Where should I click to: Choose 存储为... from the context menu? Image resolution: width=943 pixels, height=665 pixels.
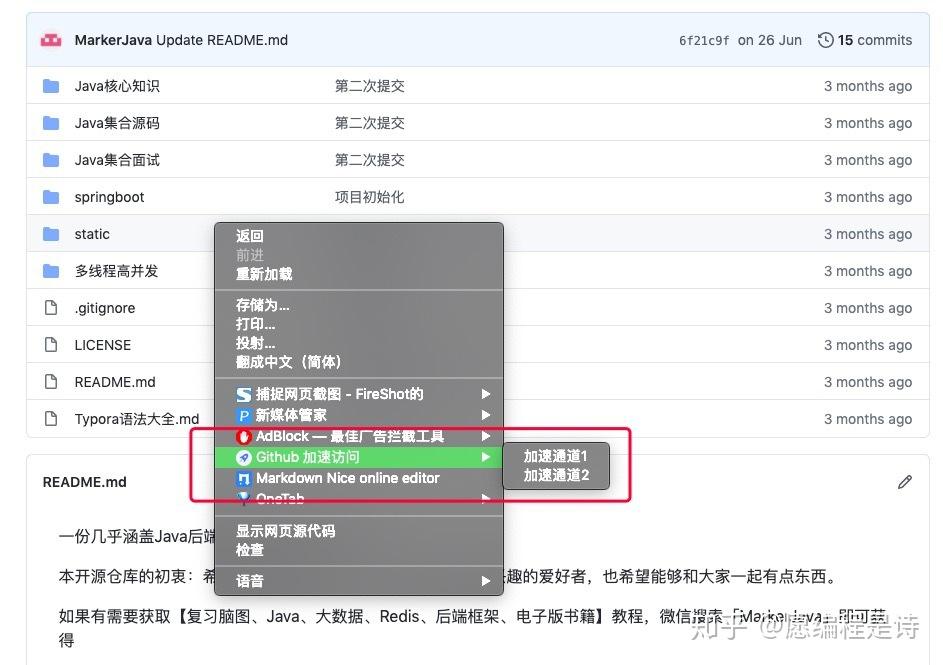(263, 305)
